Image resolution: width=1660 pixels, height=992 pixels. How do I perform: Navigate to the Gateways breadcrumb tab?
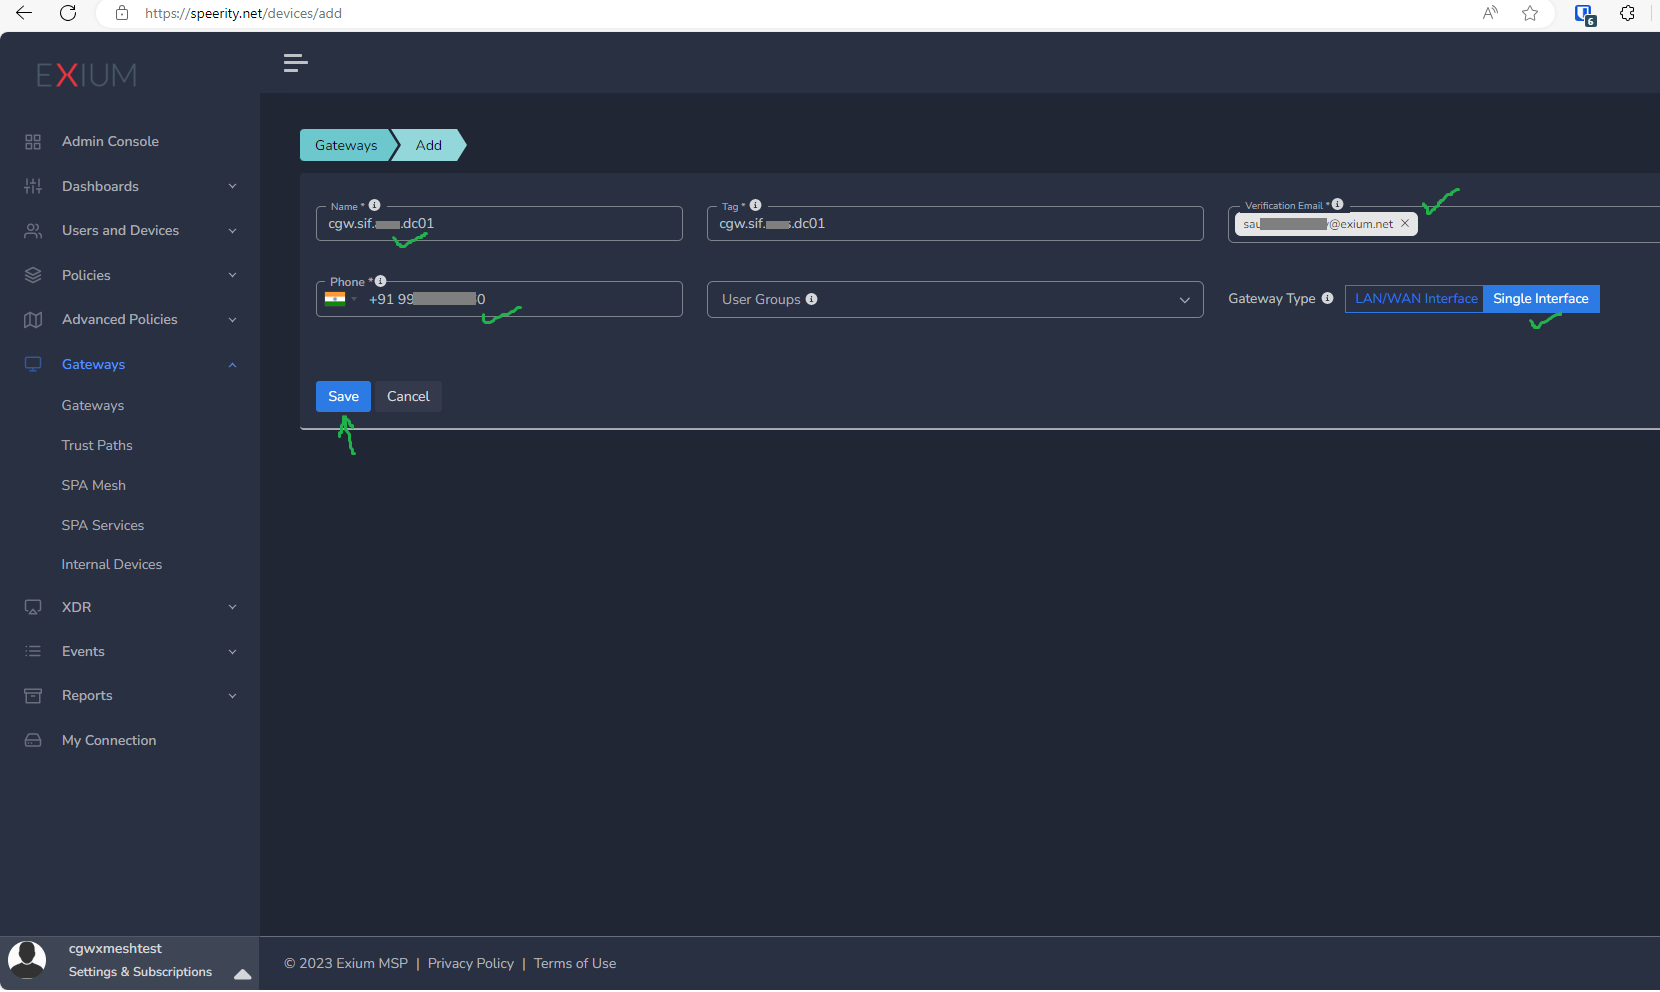coord(346,145)
